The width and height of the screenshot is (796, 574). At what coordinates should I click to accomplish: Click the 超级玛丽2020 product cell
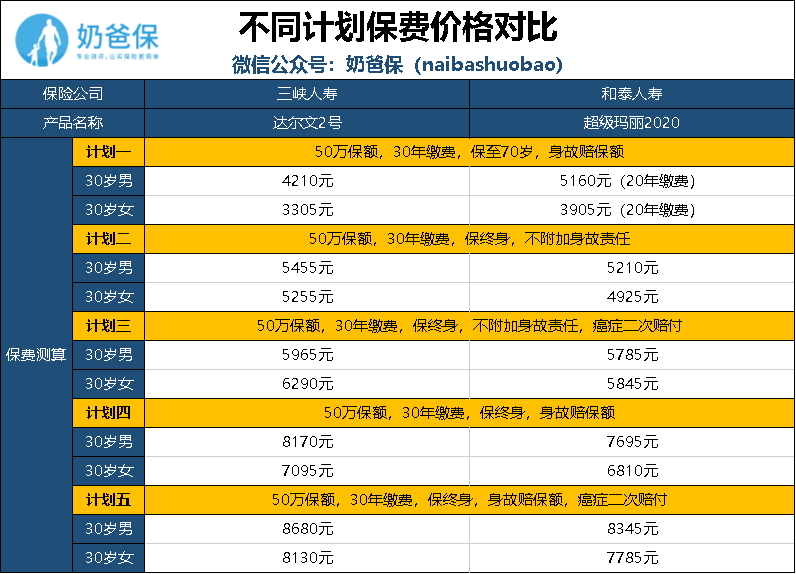pyautogui.click(x=632, y=123)
